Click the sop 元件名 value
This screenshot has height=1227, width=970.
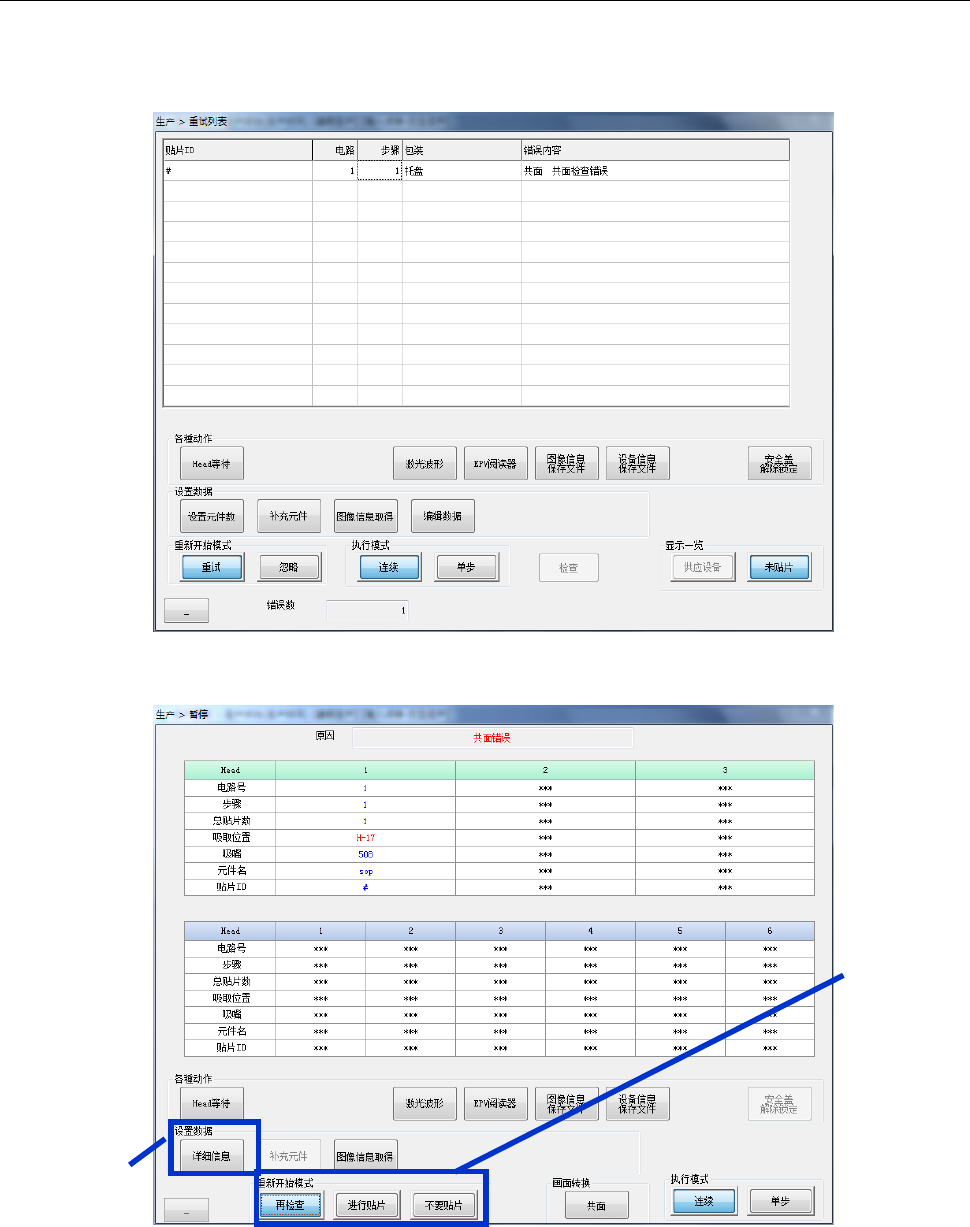coord(365,870)
